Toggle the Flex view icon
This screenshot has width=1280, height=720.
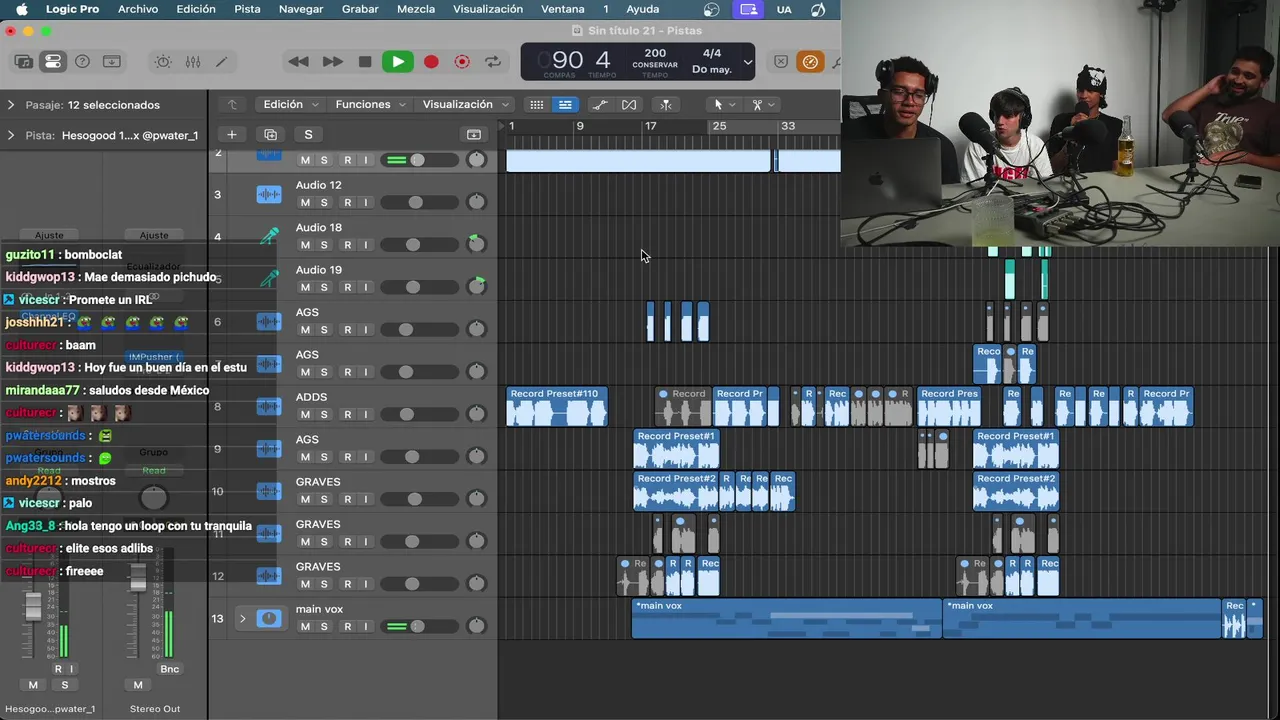(629, 104)
